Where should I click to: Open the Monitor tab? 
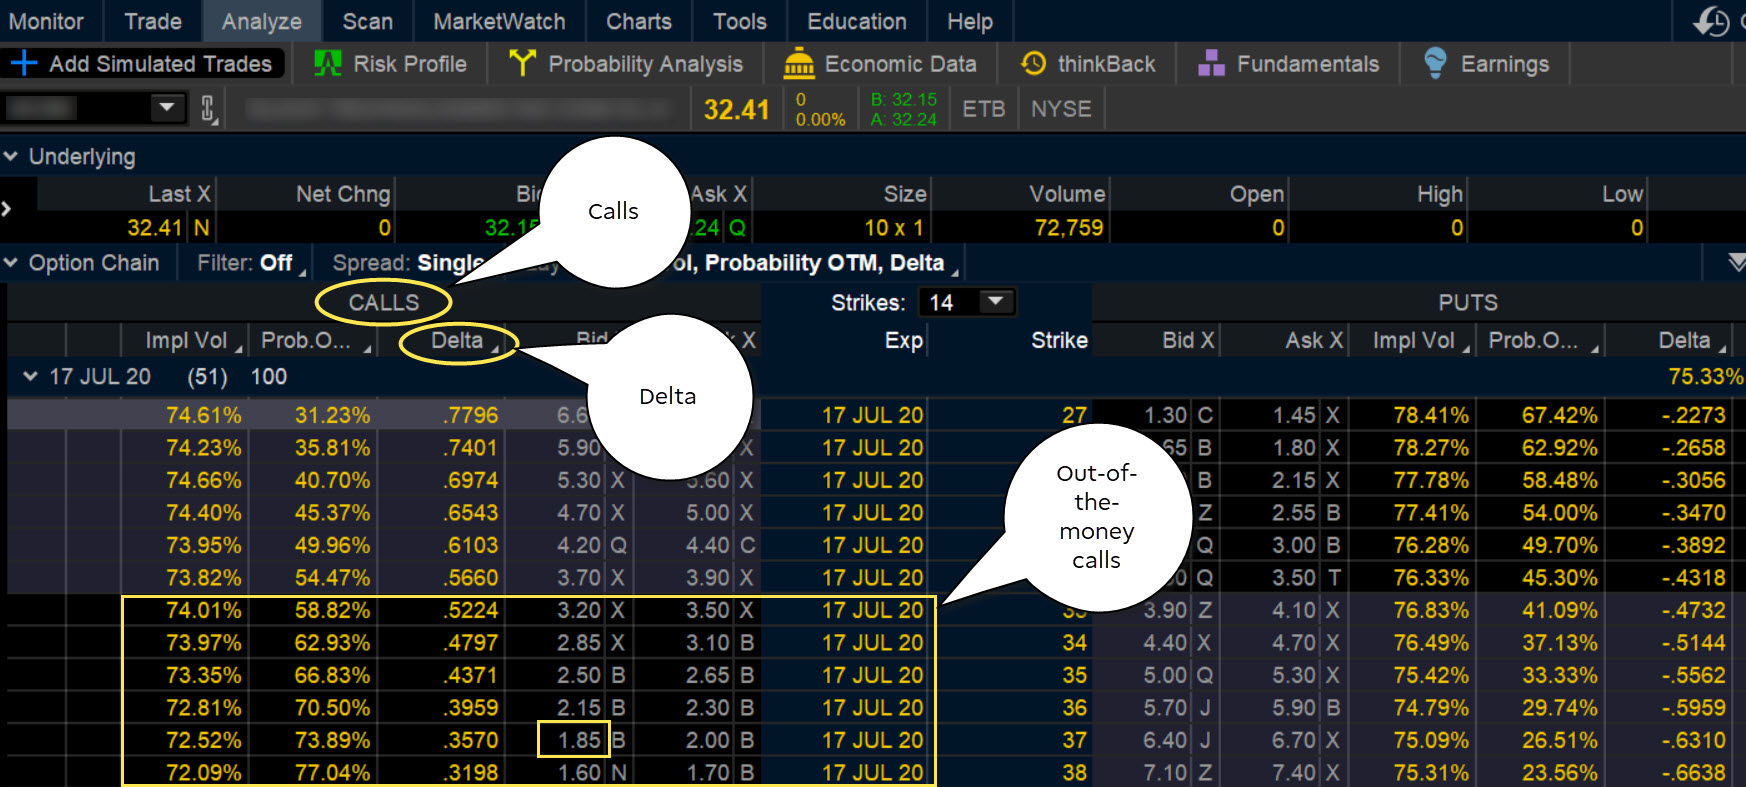coord(46,21)
